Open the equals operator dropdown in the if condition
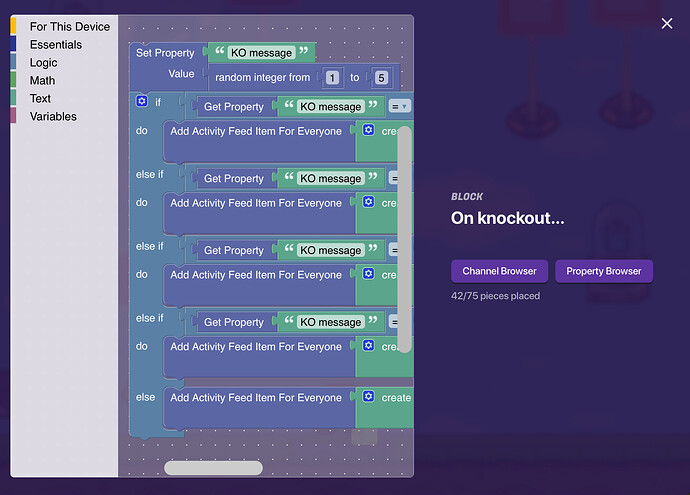This screenshot has width=690, height=495. (399, 106)
